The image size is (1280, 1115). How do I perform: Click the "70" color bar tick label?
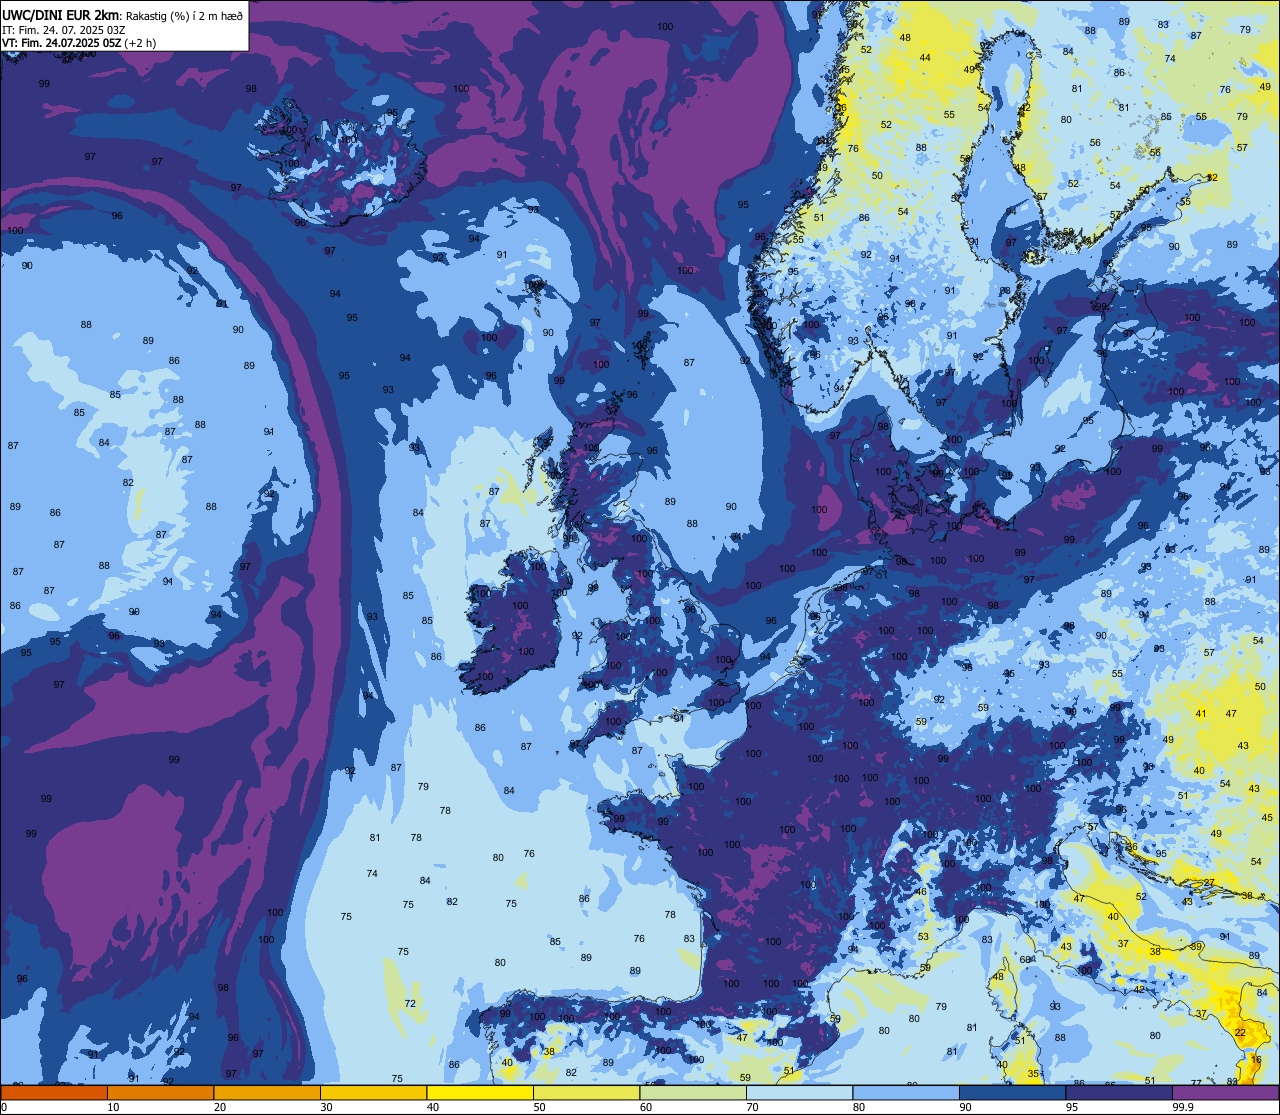tap(752, 1107)
